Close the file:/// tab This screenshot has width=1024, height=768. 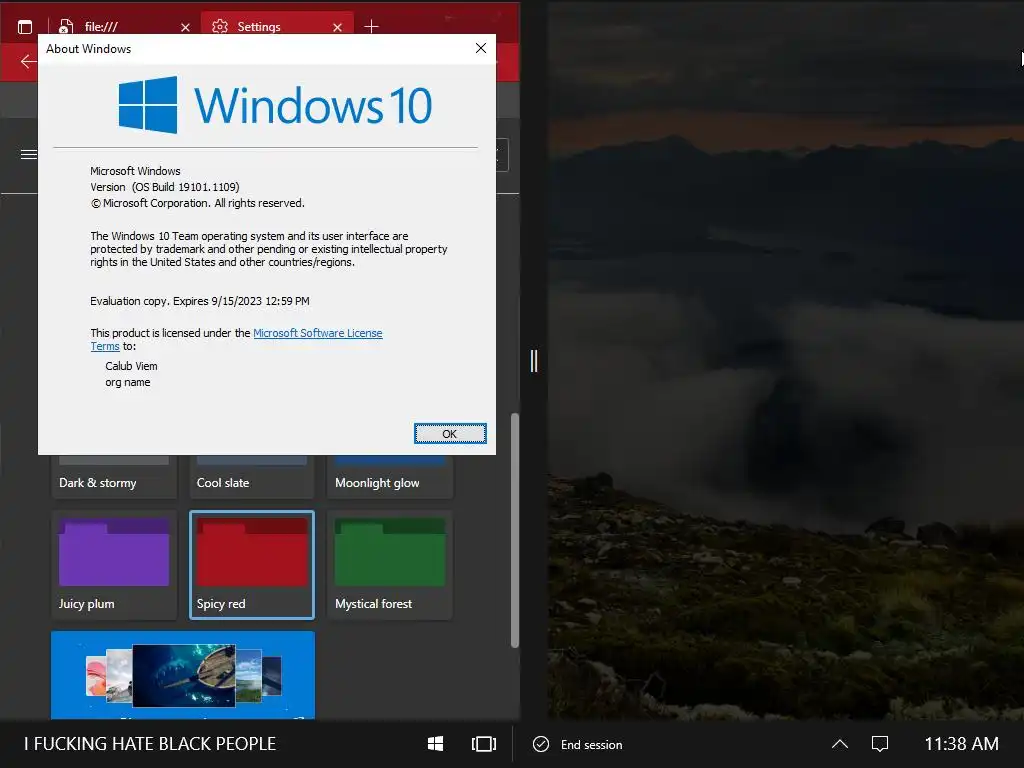(185, 27)
